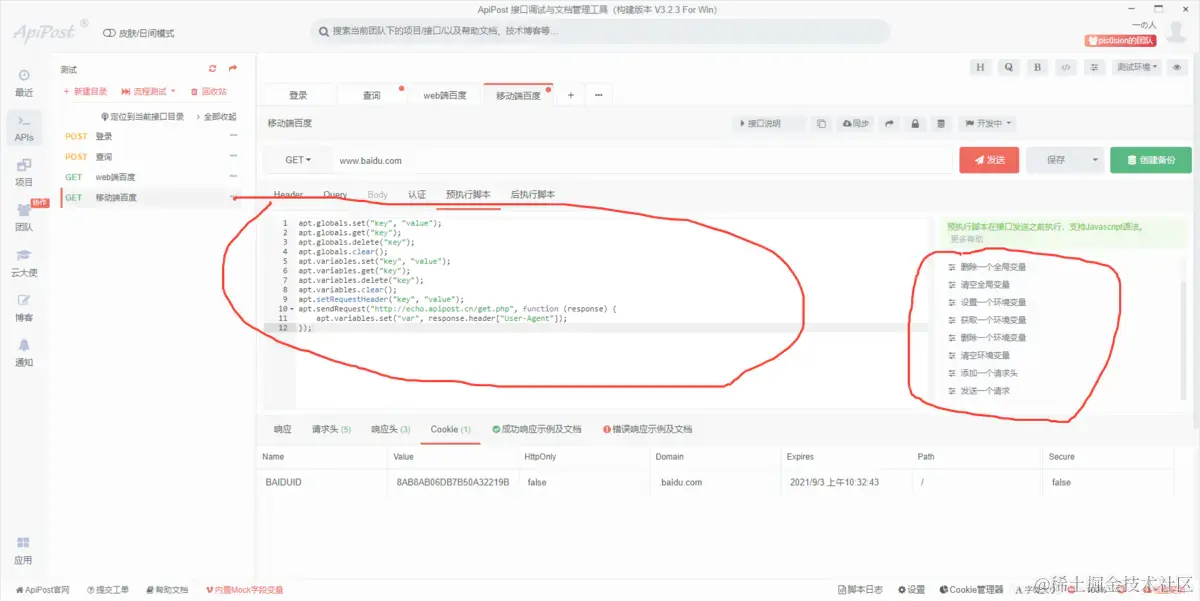Switch to the 登录 tab
This screenshot has width=1200, height=601.
coord(298,95)
